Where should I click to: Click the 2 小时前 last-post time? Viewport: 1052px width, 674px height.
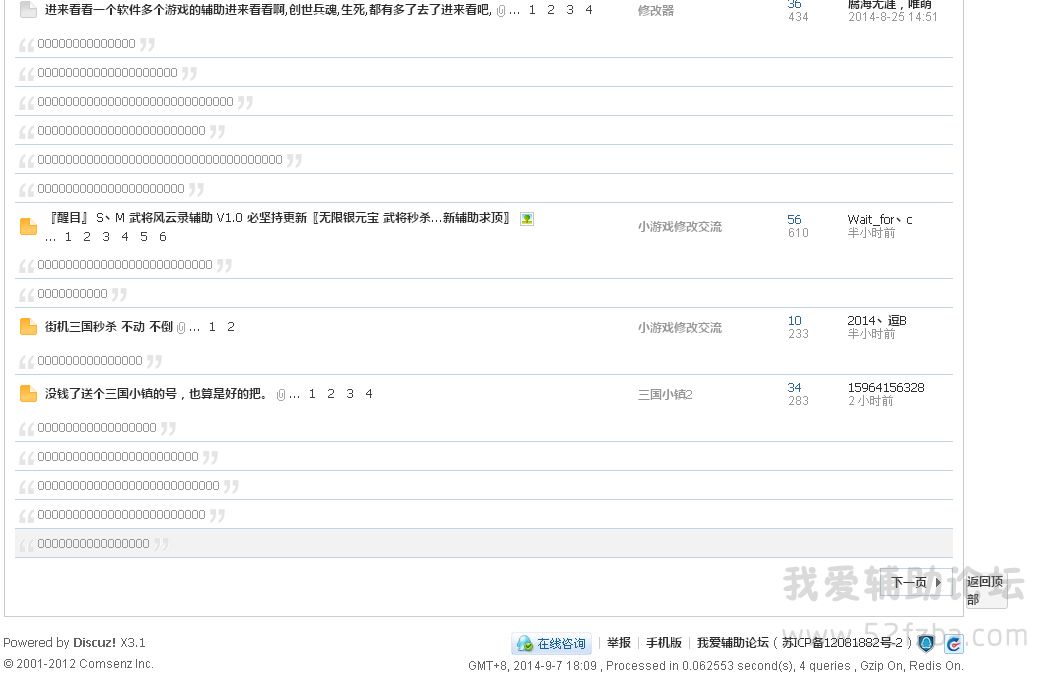871,401
